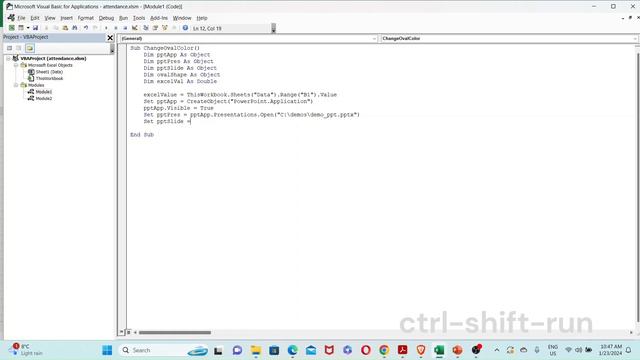Open the Edit menu
The height and width of the screenshot is (360, 640).
pos(35,18)
